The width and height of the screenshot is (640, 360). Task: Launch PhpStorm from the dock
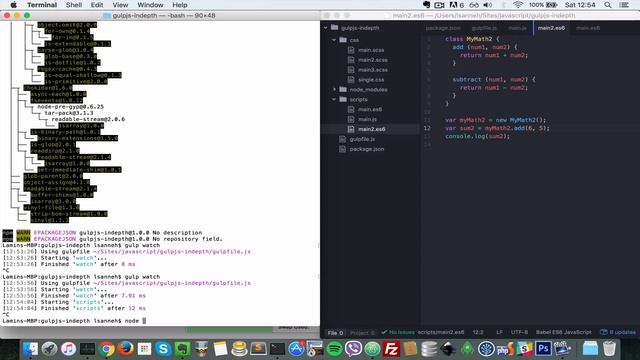[505, 349]
